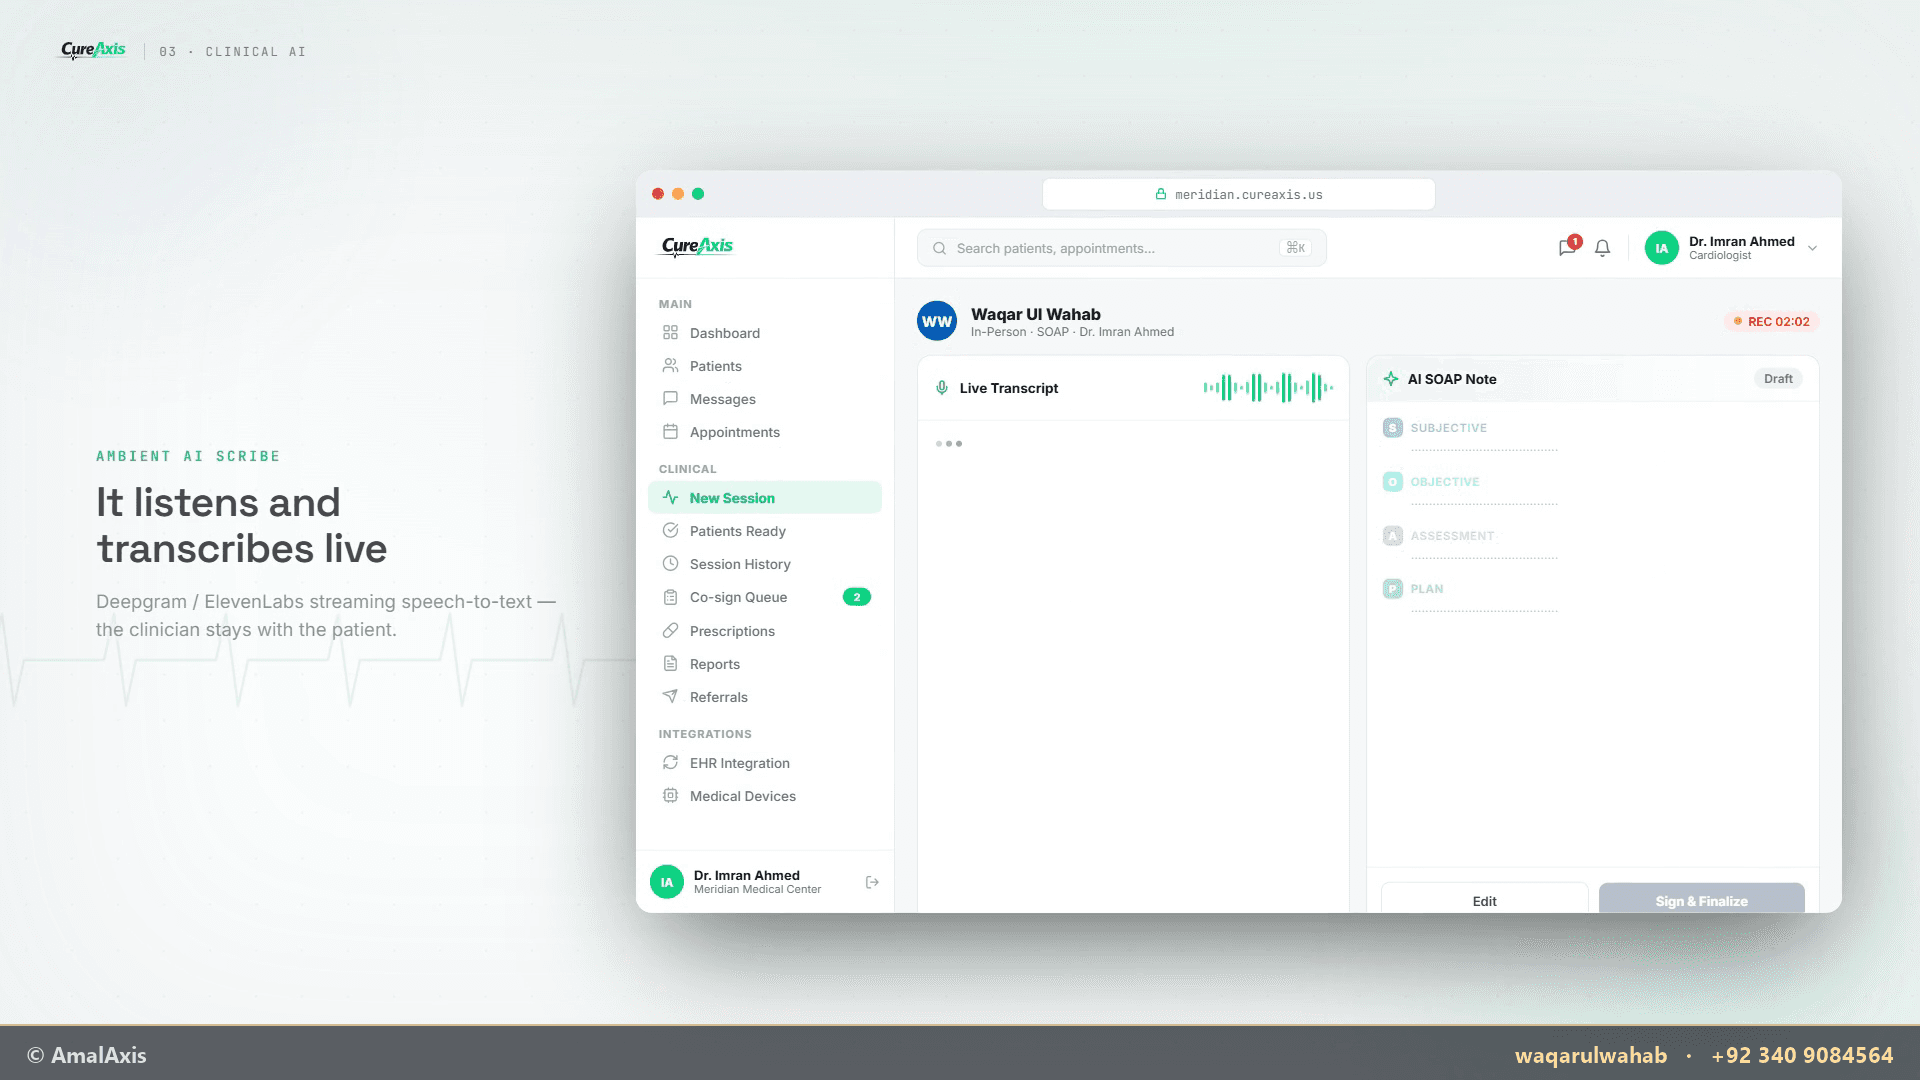Click the Live Transcript microphone icon
Viewport: 1920px width, 1080px height.
click(941, 388)
